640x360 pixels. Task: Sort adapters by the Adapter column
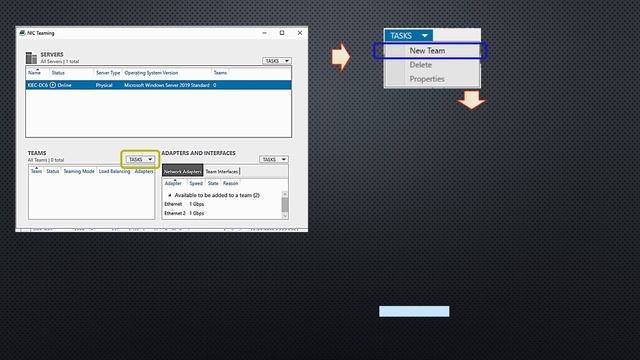tap(173, 183)
